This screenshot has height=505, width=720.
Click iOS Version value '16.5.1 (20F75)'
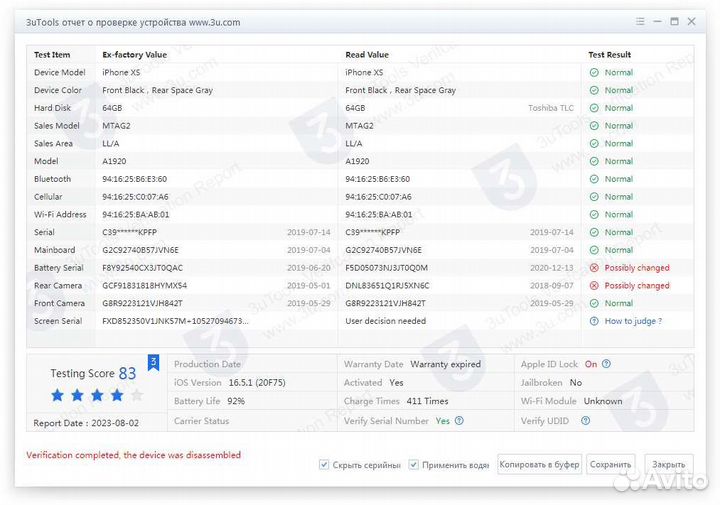(x=257, y=382)
